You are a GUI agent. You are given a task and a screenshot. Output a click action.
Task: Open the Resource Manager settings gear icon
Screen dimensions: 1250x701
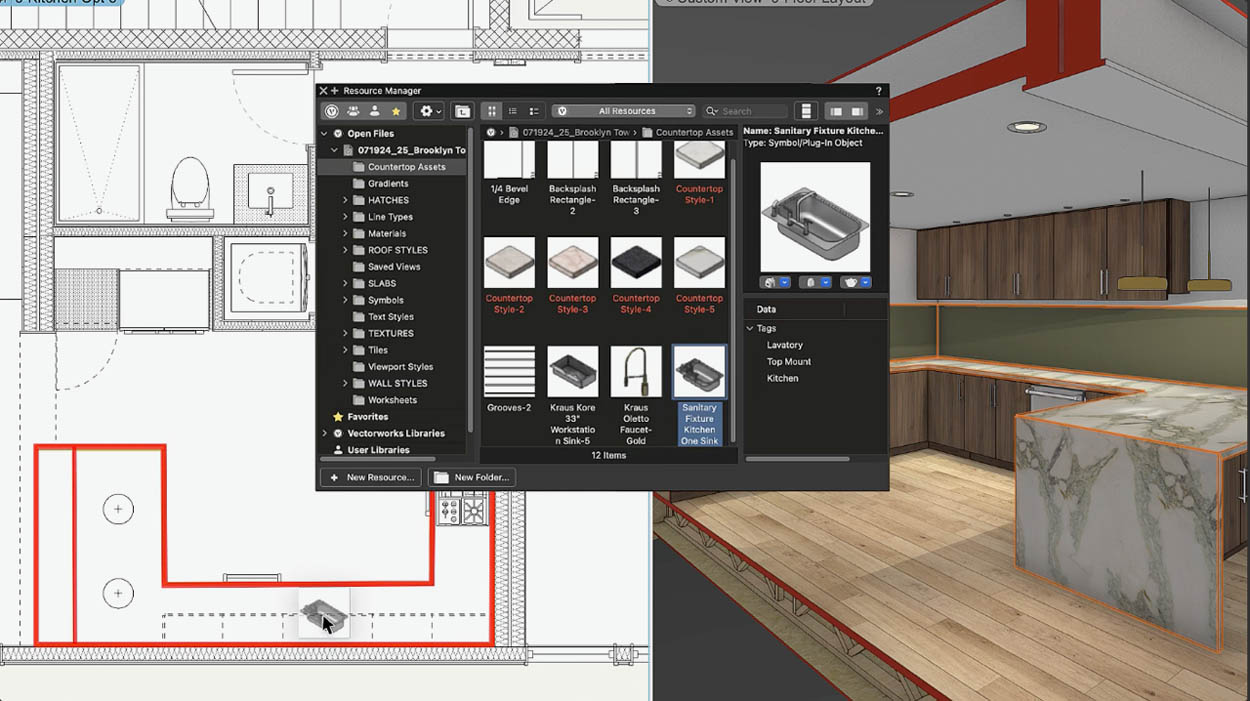pyautogui.click(x=427, y=110)
